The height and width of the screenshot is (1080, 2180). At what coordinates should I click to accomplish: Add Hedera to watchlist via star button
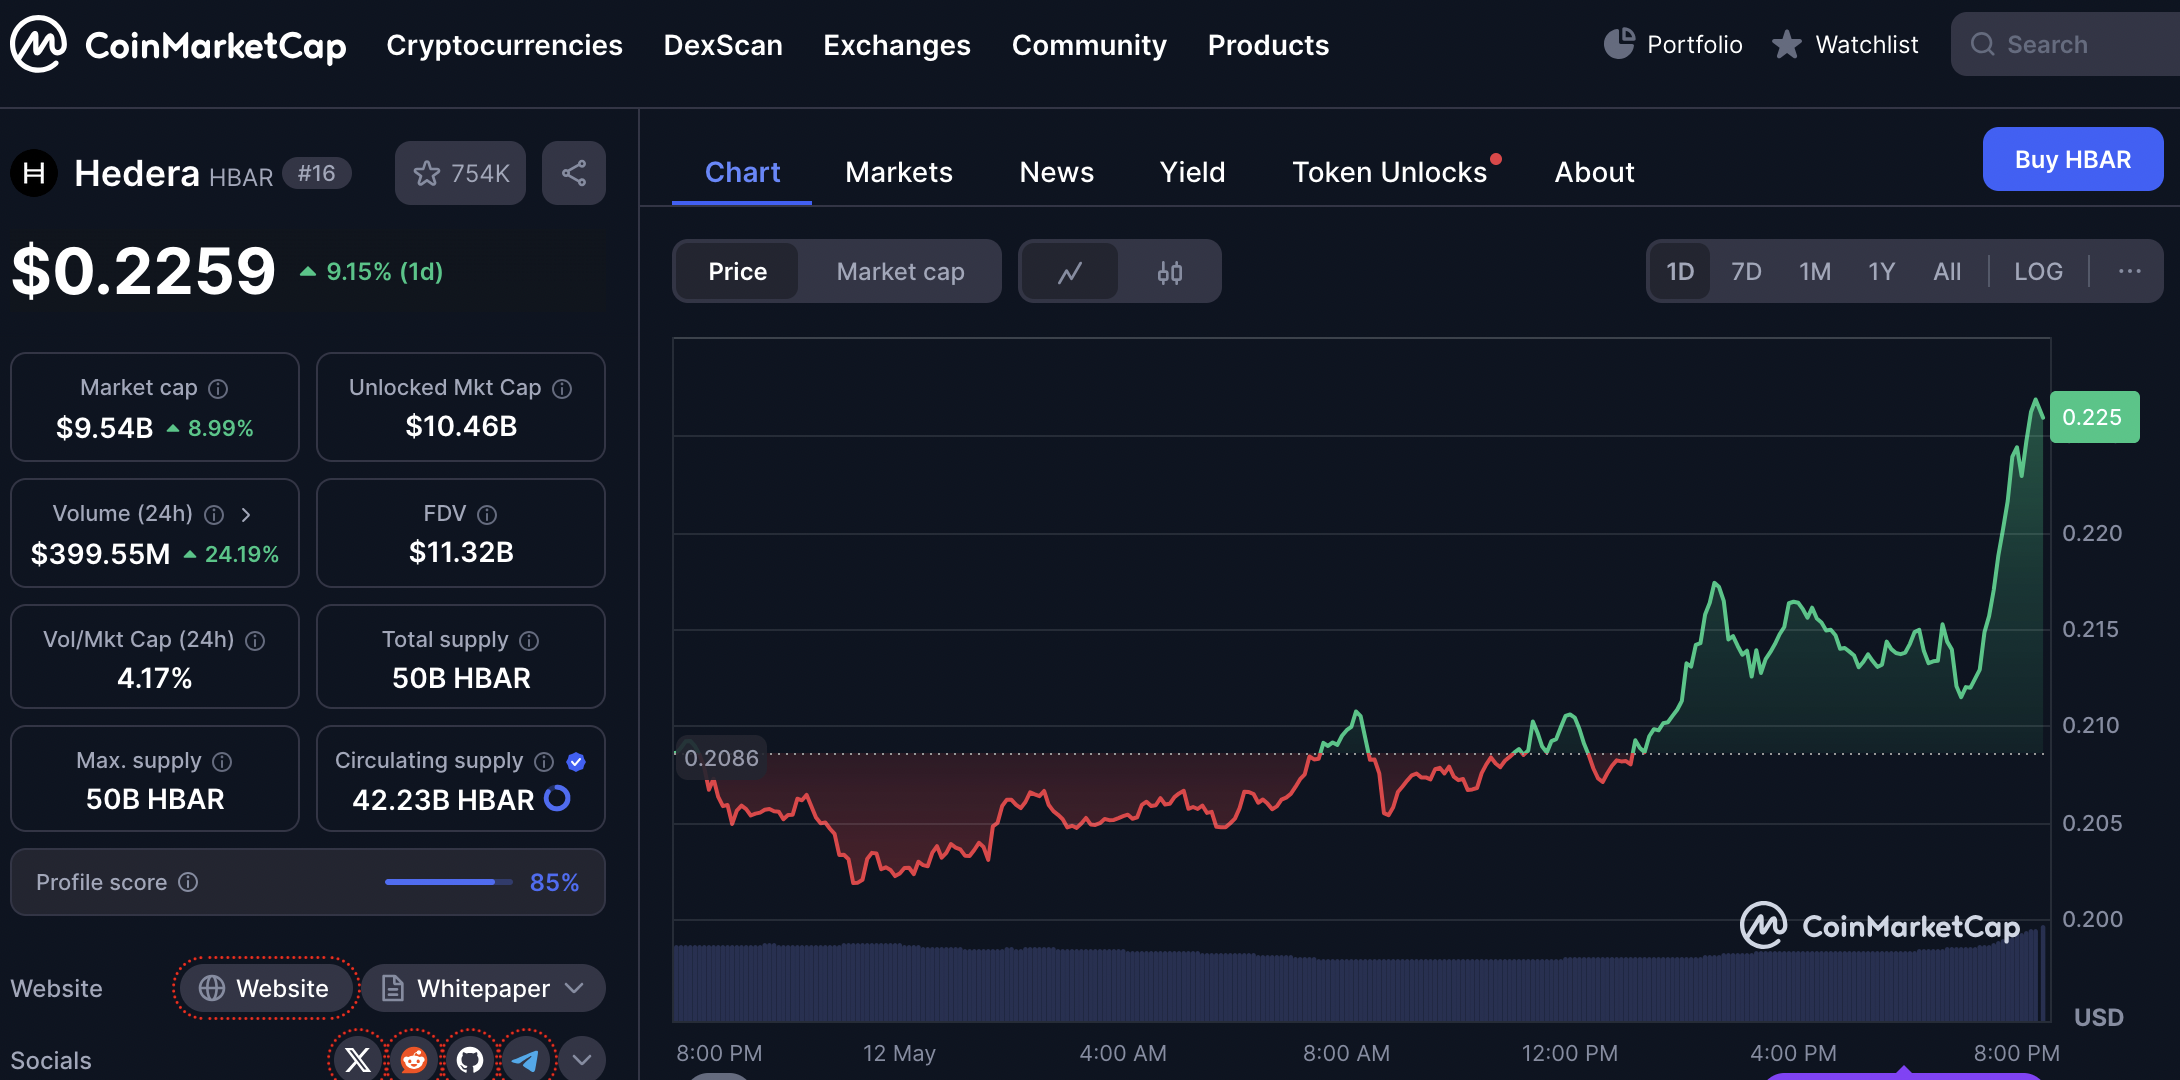click(460, 173)
